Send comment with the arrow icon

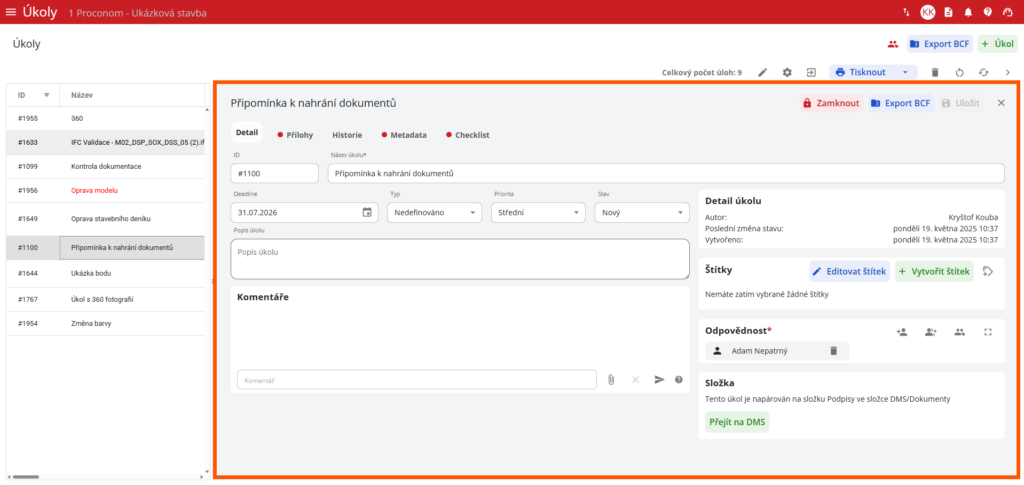[660, 379]
